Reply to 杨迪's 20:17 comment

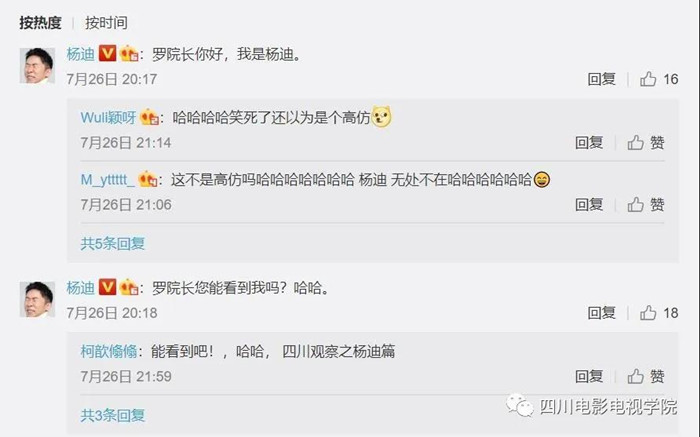pos(601,79)
